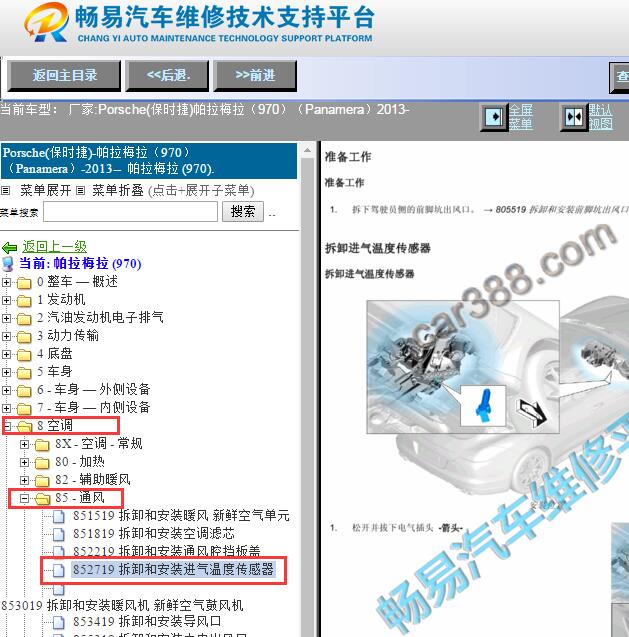Collapse the 85 - 通风 node
Viewport: 629px width, 637px height.
click(x=24, y=498)
